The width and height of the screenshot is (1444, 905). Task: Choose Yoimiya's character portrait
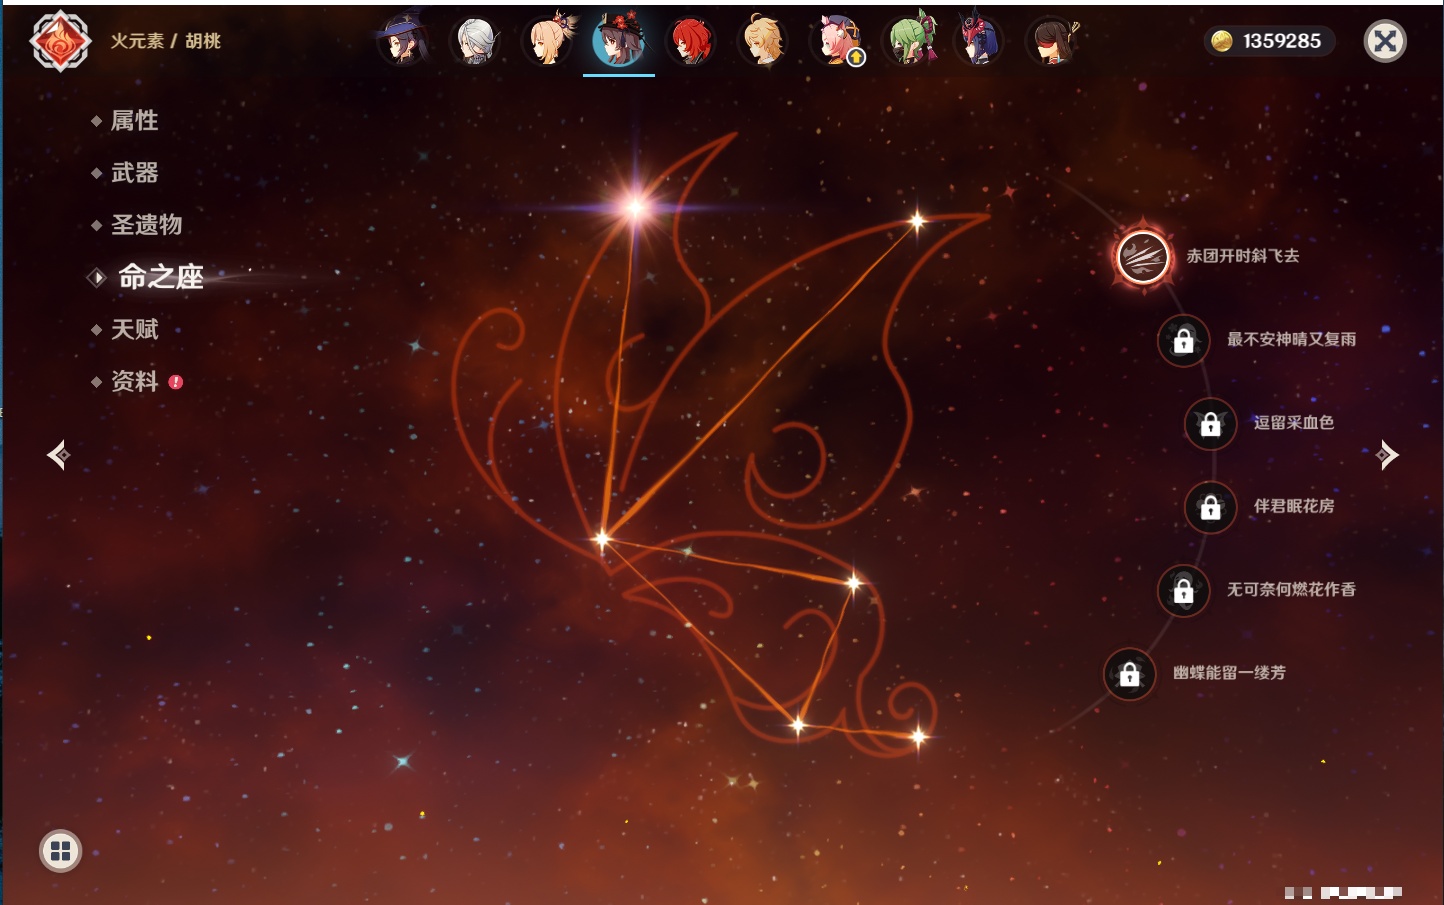tap(548, 42)
